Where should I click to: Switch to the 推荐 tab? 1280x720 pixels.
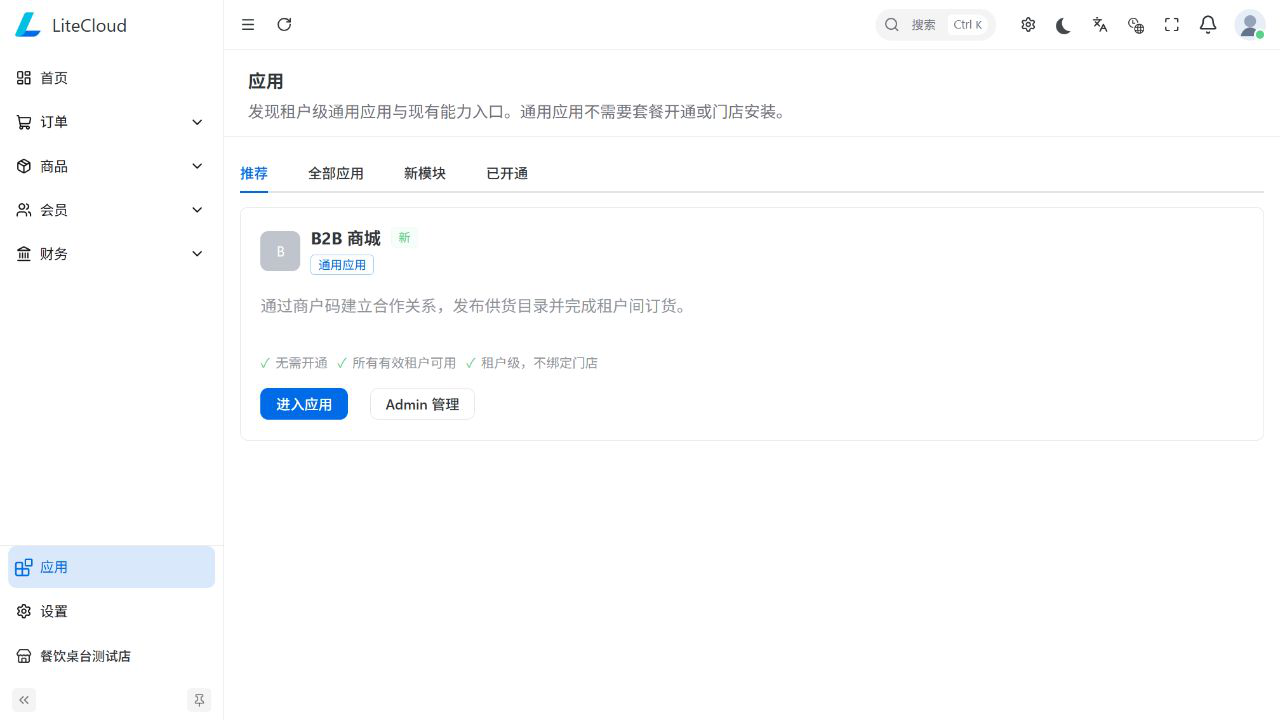[x=254, y=173]
